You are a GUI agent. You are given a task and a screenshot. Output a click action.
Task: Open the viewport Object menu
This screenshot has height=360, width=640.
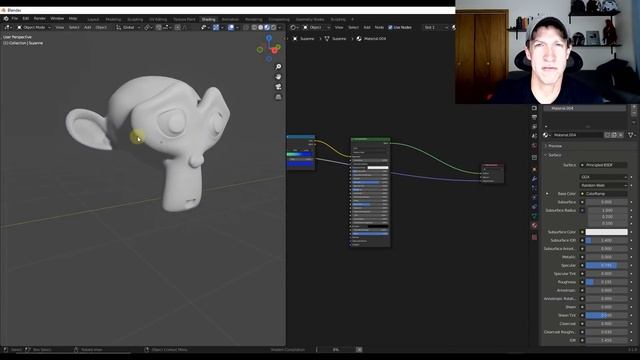[101, 27]
